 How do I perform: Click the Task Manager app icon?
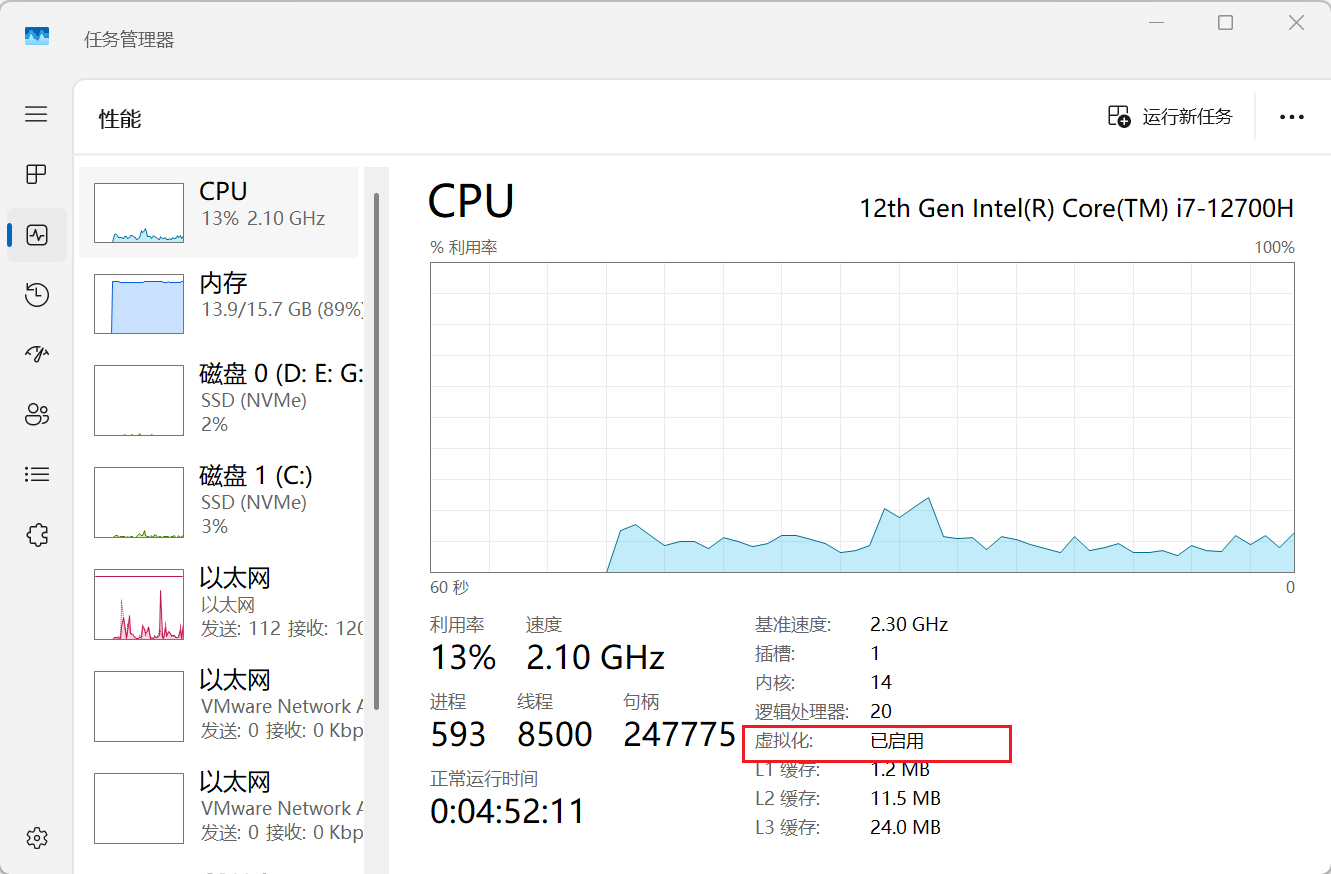pos(37,36)
